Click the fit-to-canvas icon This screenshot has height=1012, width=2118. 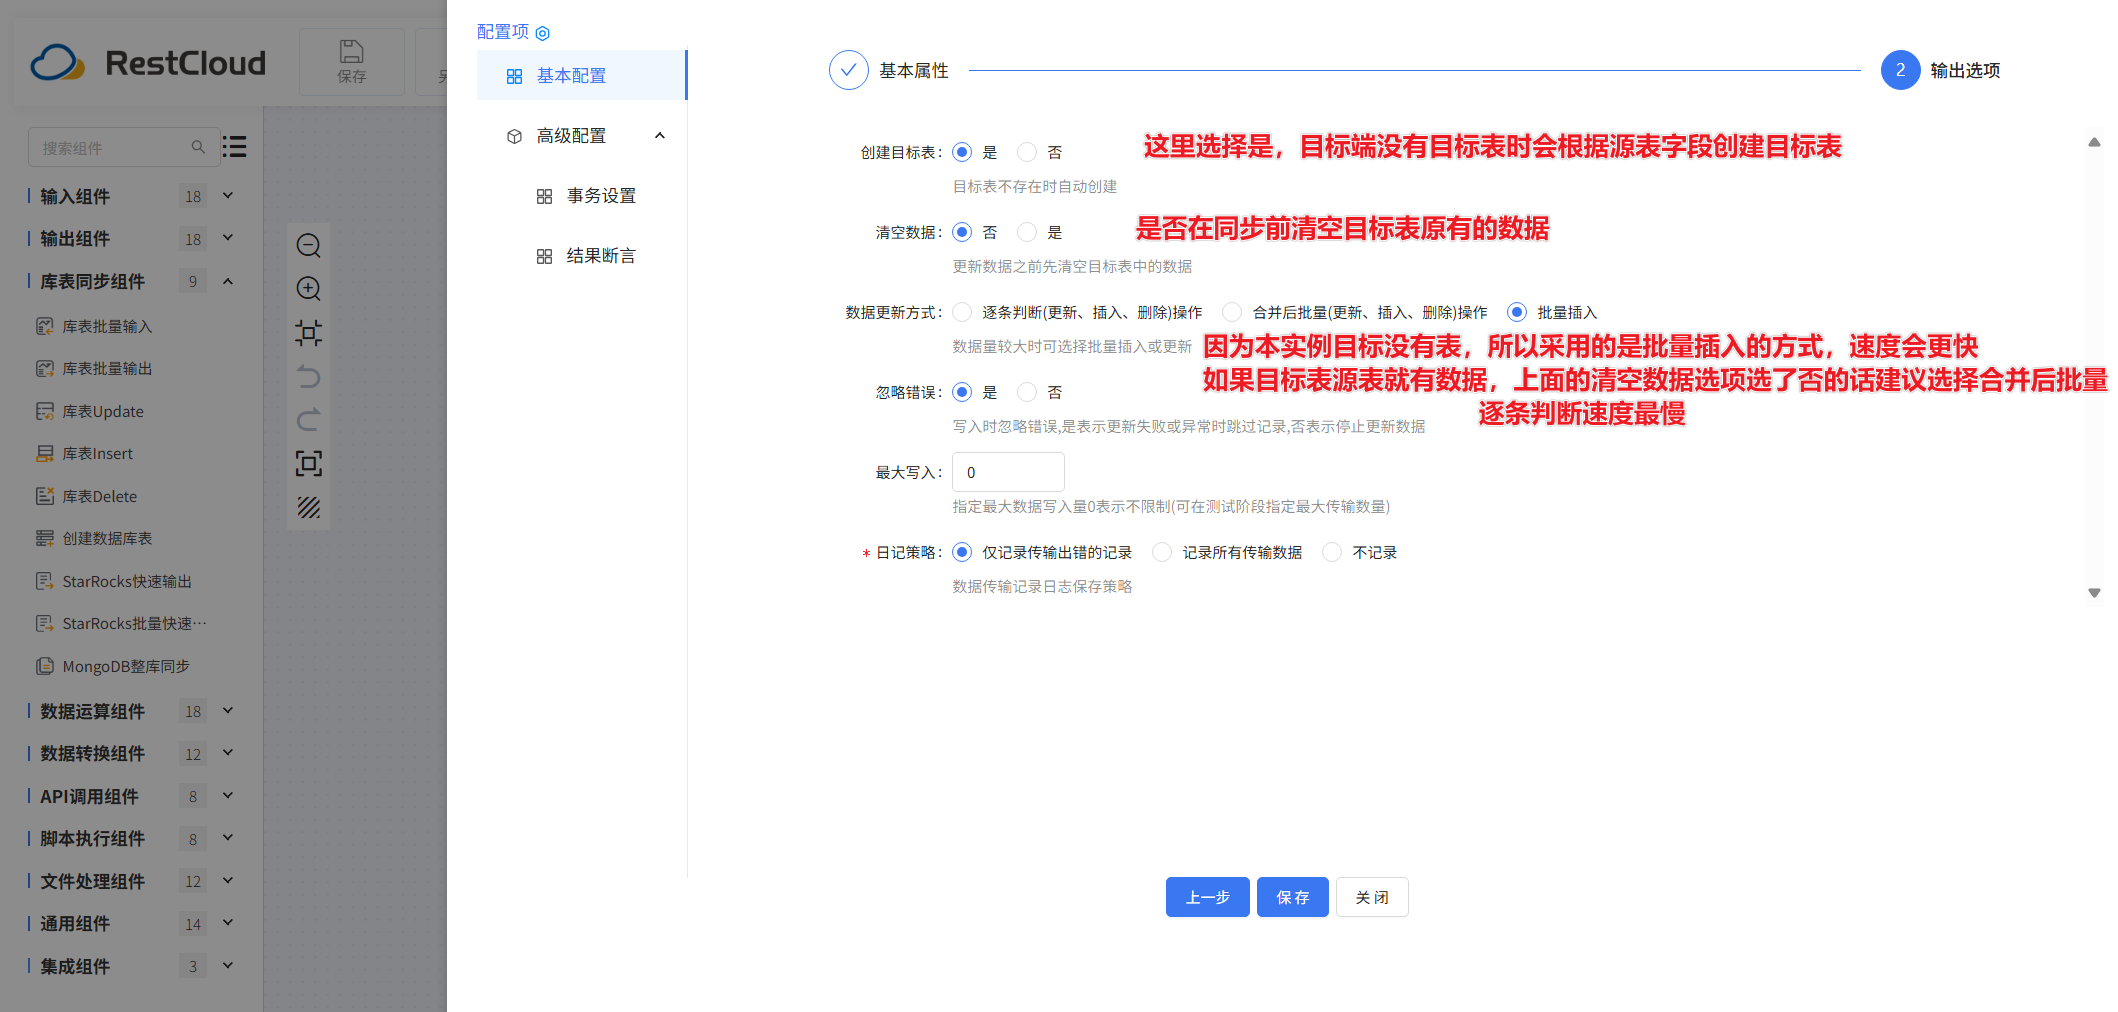pyautogui.click(x=308, y=332)
